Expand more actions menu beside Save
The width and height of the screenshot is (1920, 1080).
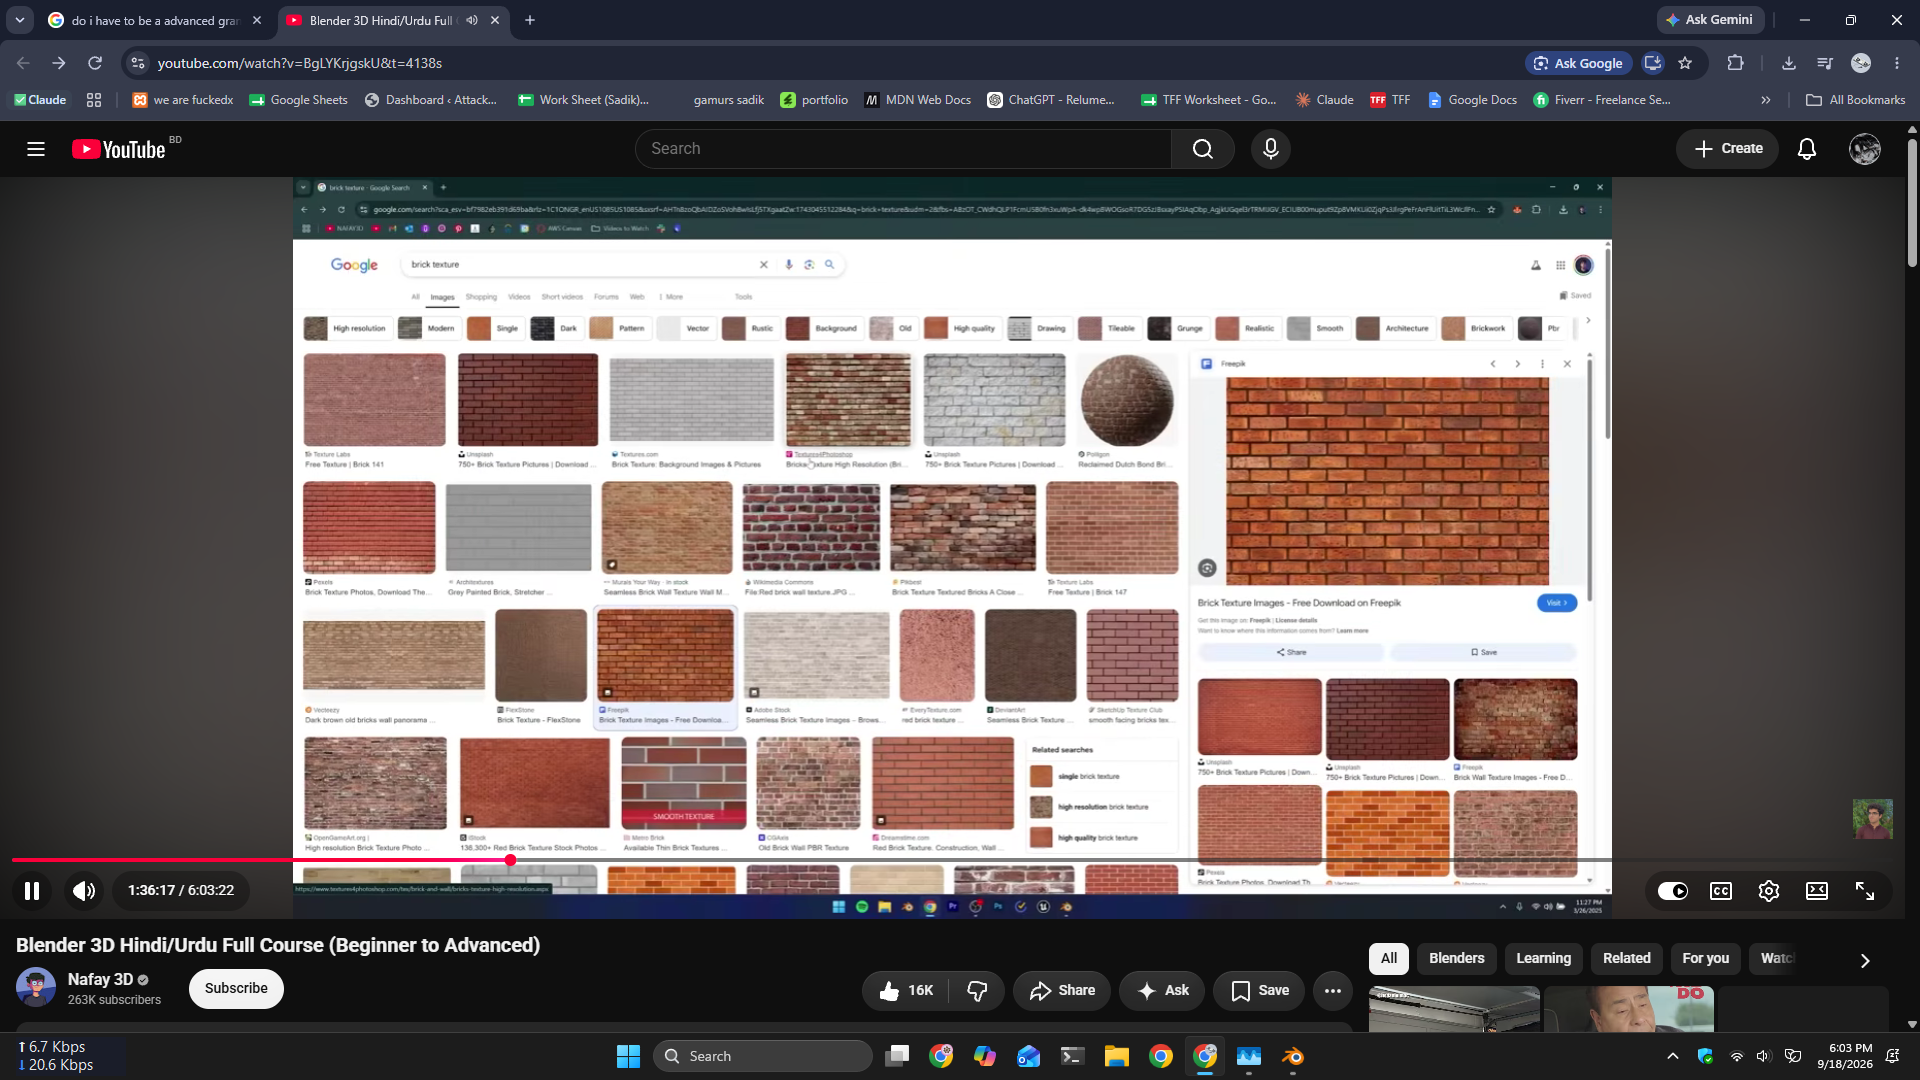1333,990
